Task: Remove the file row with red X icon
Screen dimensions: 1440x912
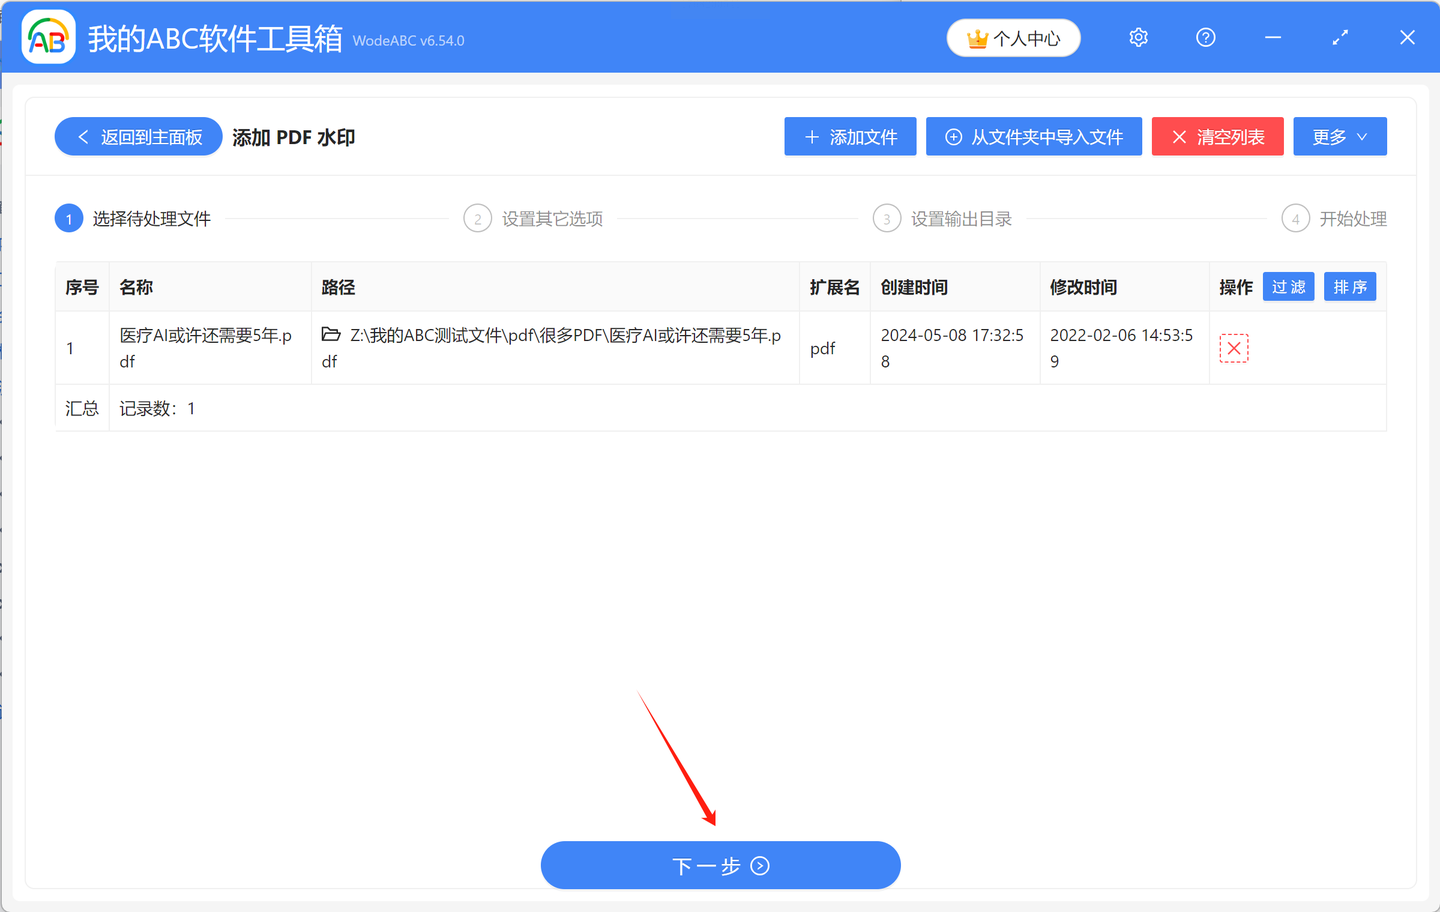Action: coord(1234,348)
